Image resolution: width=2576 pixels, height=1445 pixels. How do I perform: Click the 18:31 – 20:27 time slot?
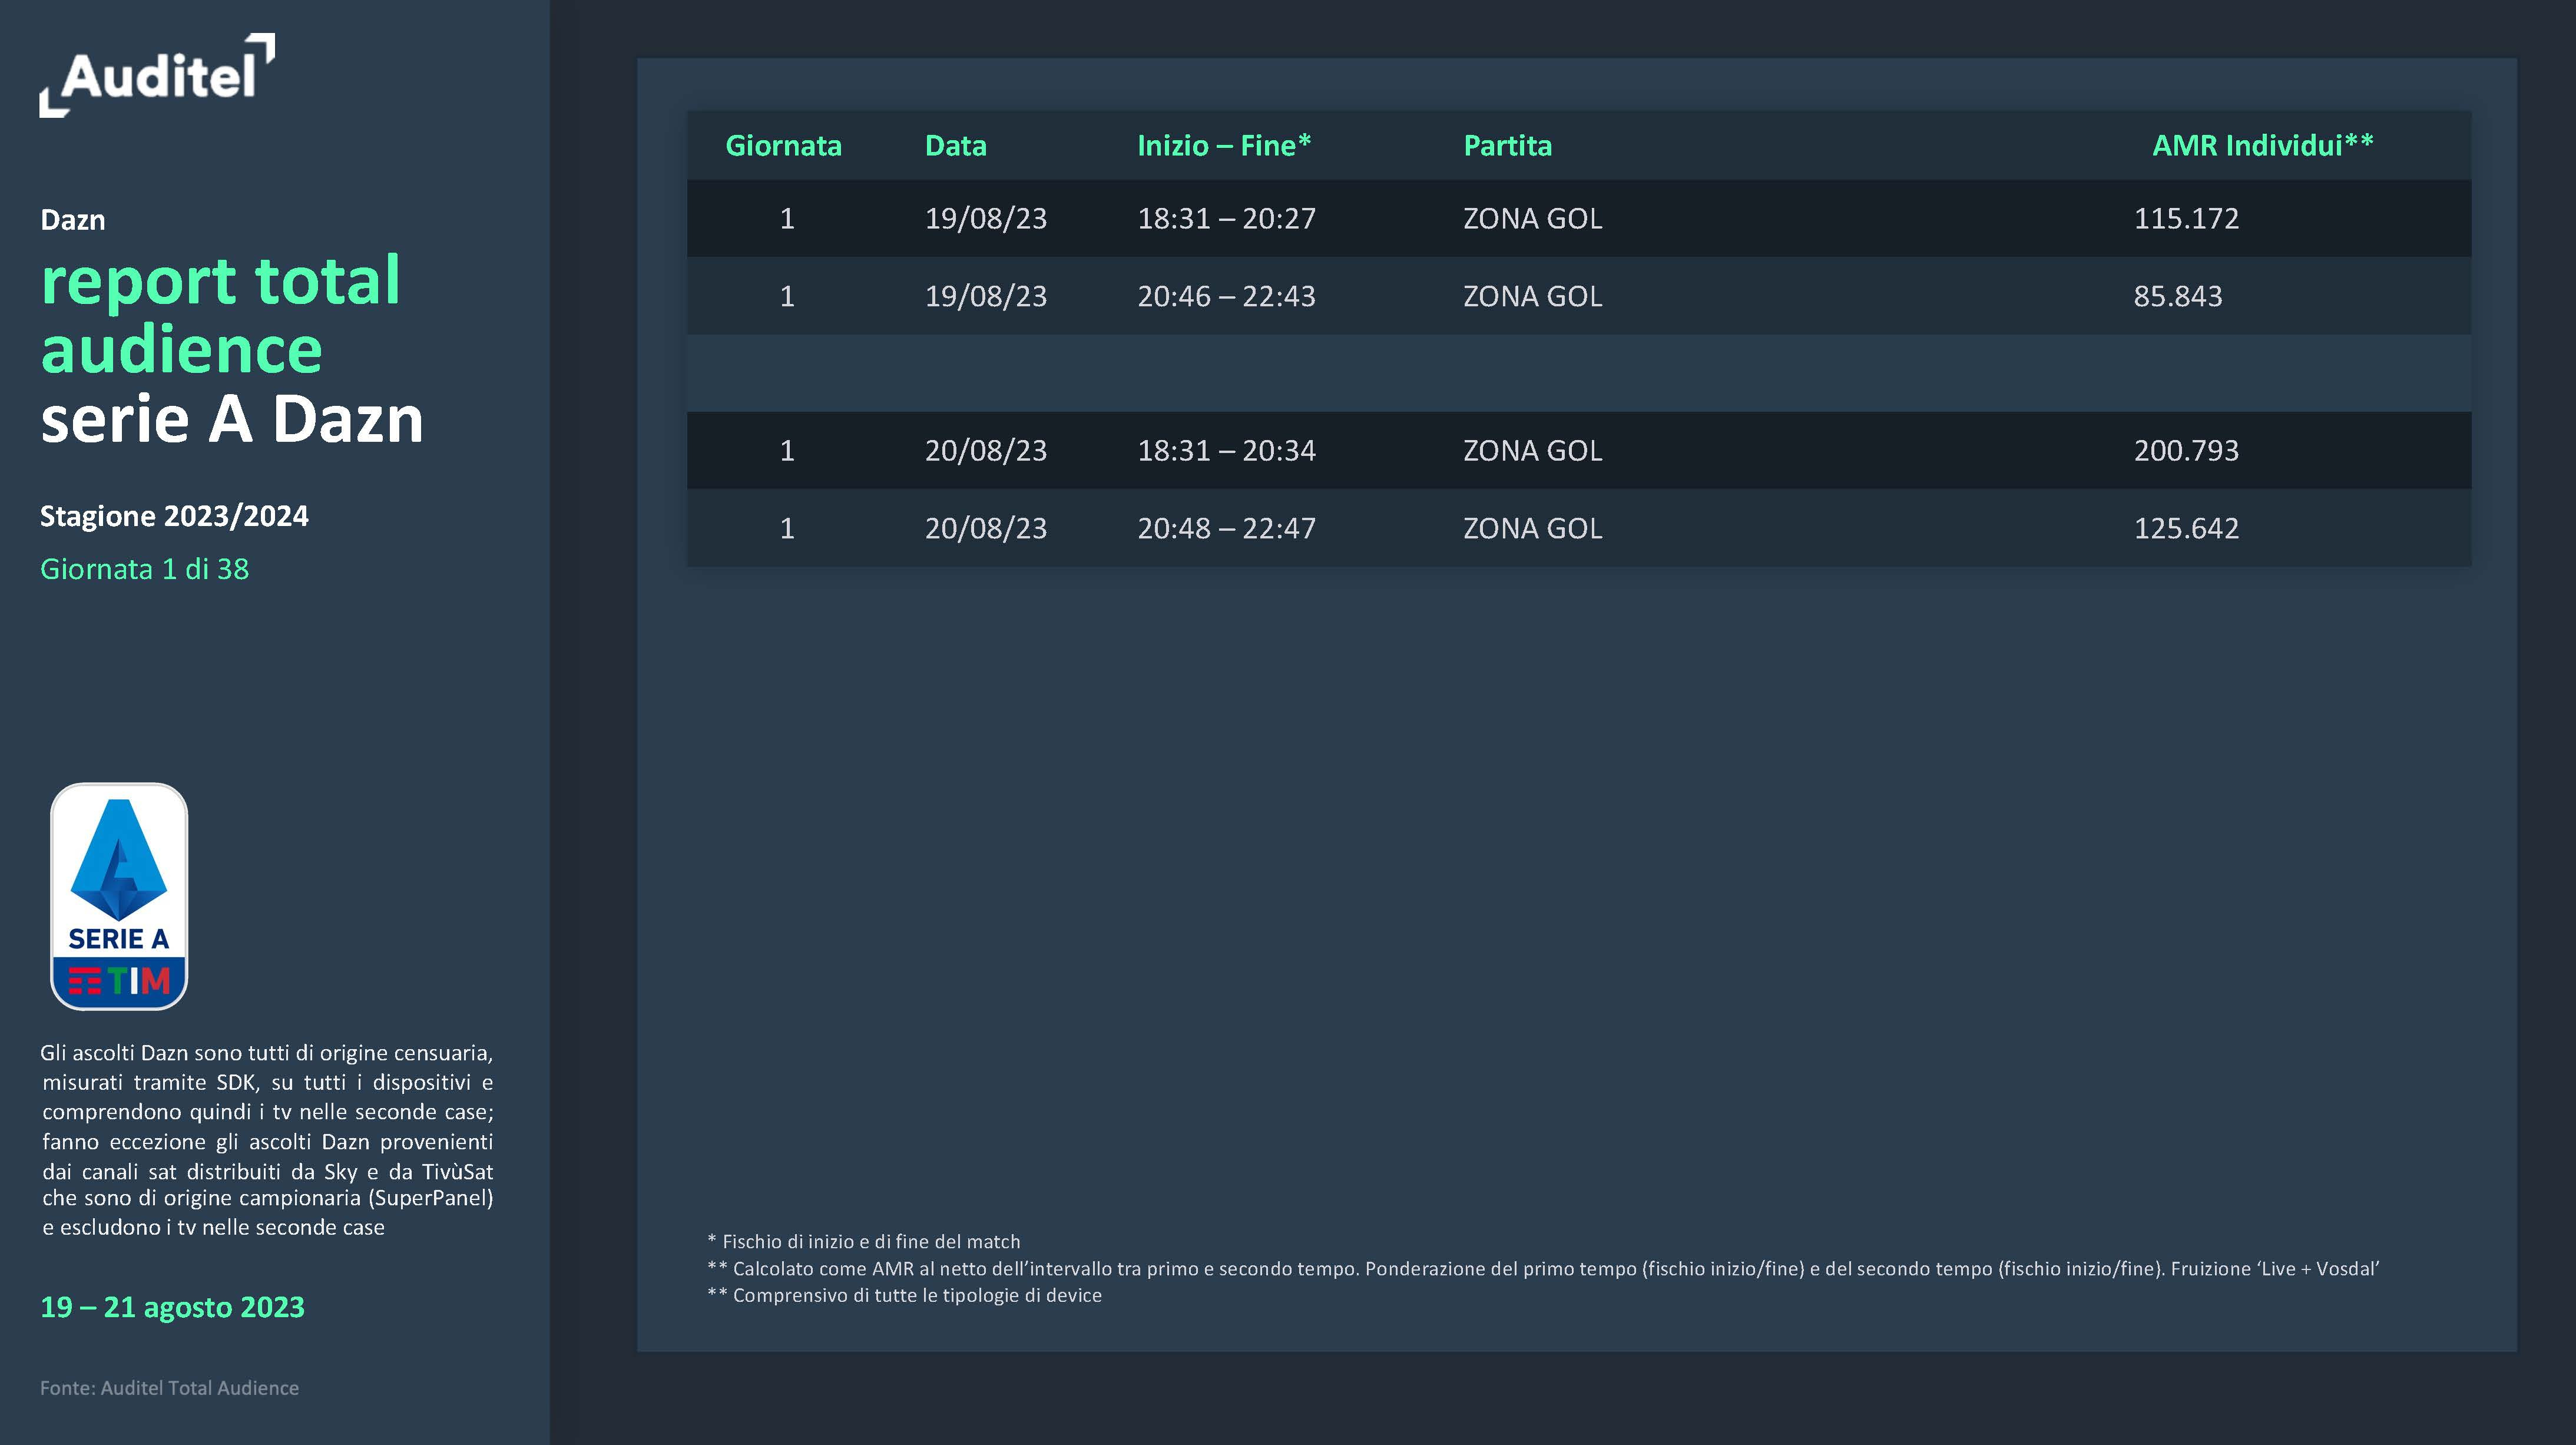(x=1226, y=219)
